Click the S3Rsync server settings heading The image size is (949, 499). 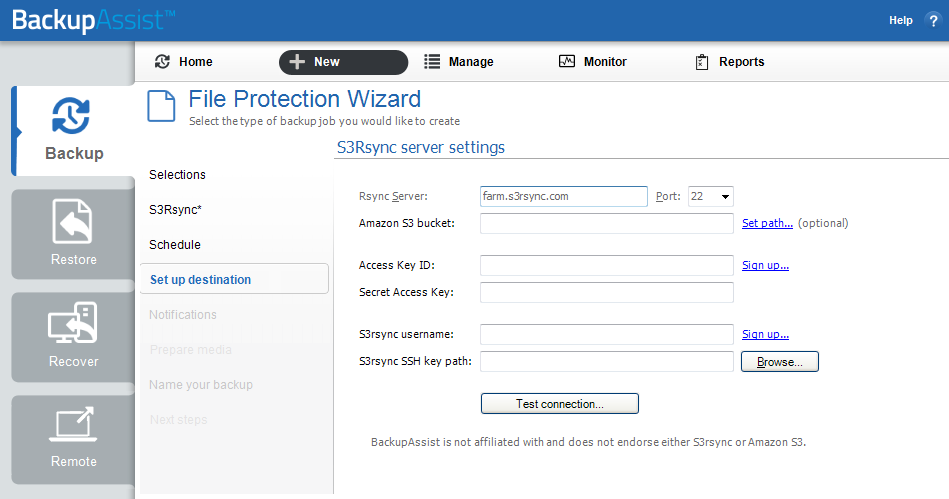[421, 147]
